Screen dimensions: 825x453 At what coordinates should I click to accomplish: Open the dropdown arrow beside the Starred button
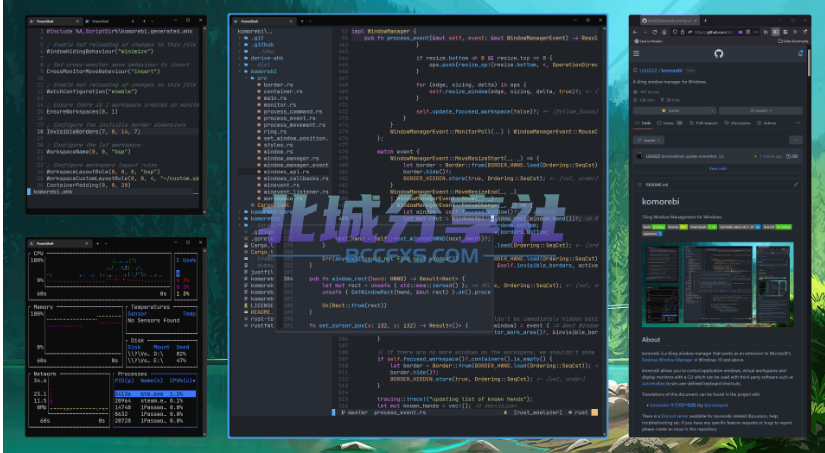pos(712,110)
